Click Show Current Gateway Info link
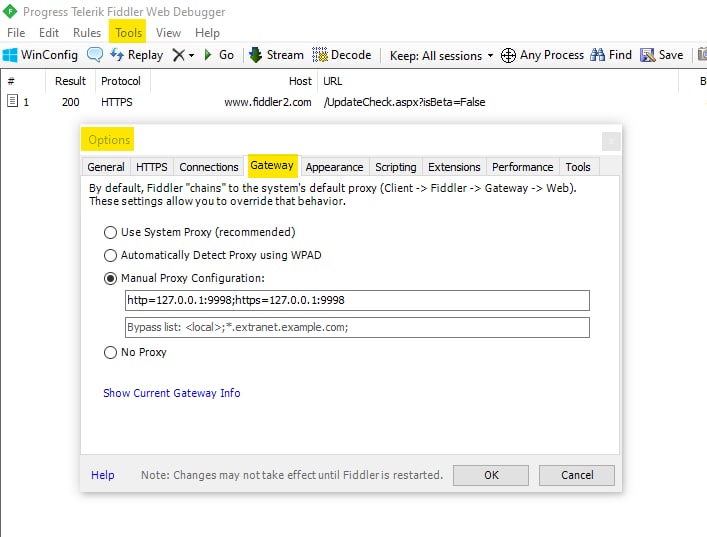The height and width of the screenshot is (537, 707). point(171,393)
